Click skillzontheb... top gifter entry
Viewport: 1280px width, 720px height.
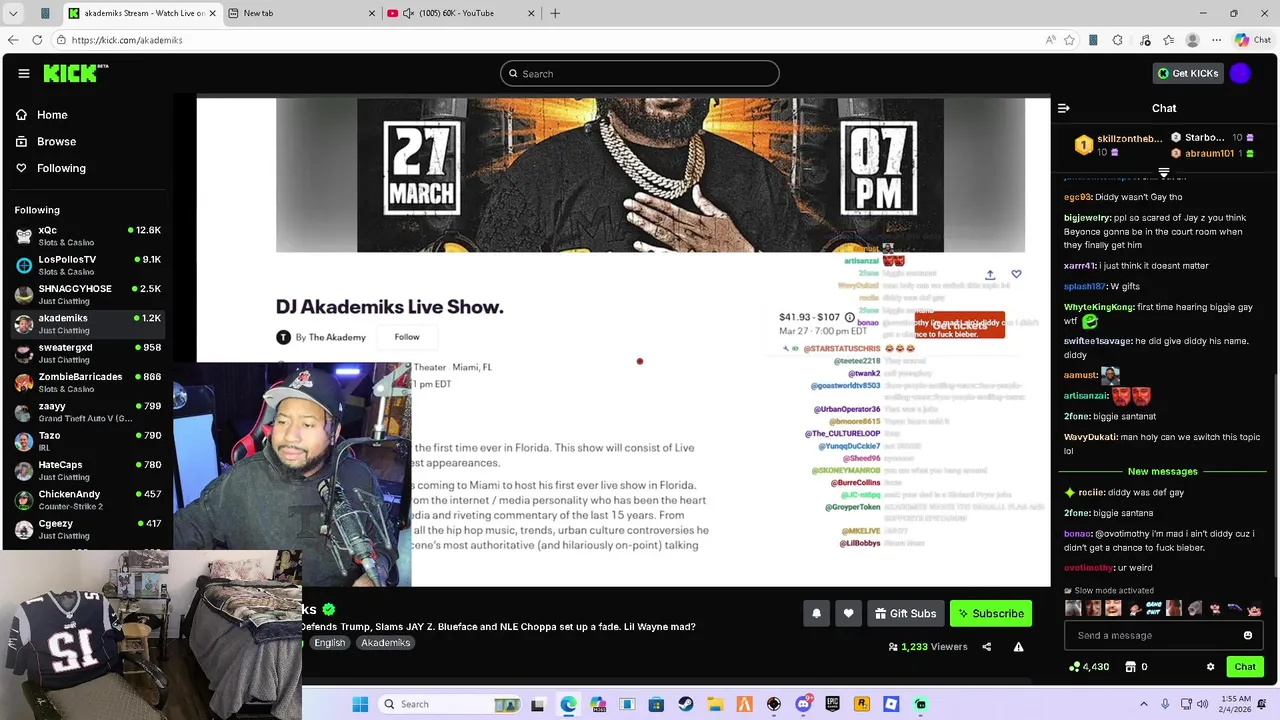click(1118, 145)
